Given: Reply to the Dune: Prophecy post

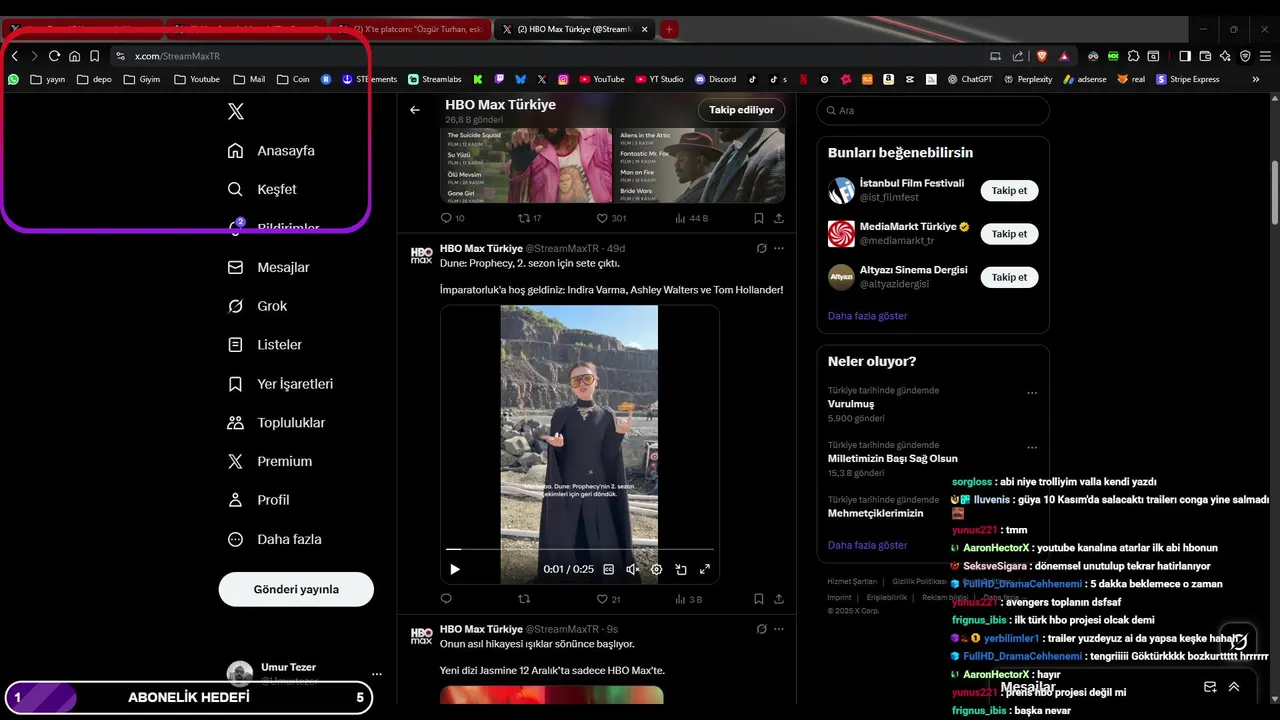Looking at the screenshot, I should click(x=446, y=599).
